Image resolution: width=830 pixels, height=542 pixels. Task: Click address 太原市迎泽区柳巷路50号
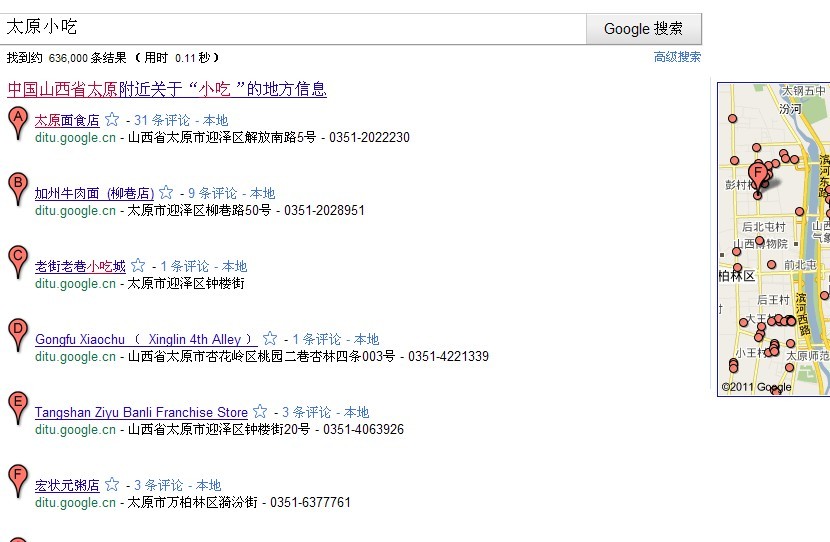(x=199, y=211)
